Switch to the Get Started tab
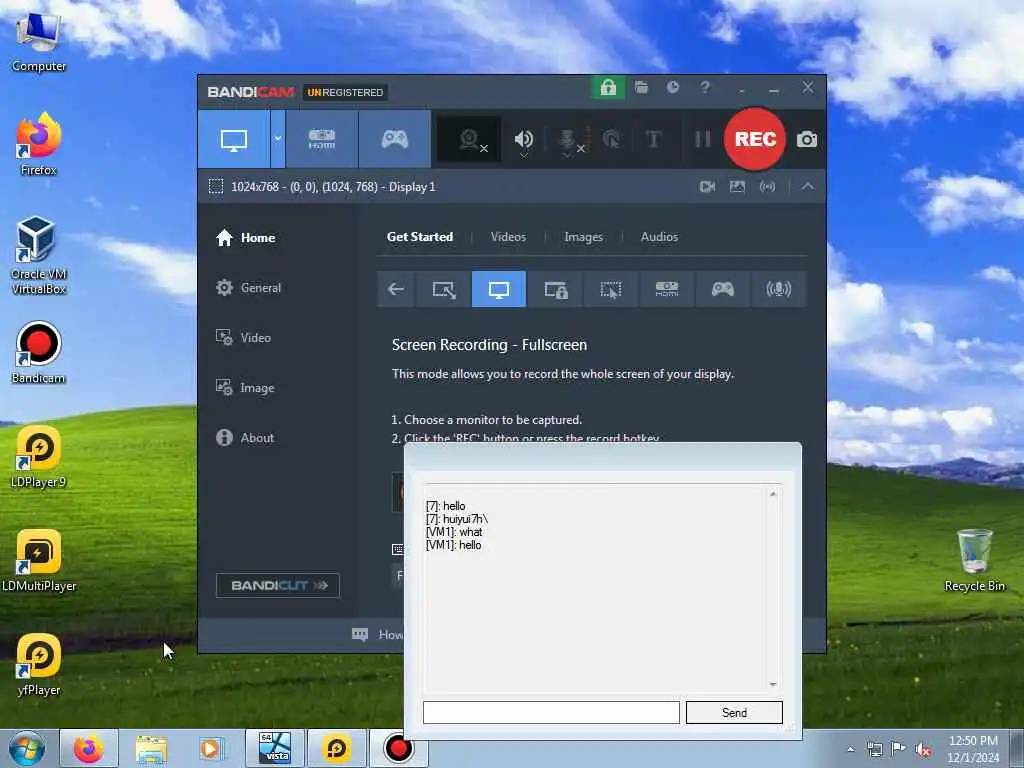 click(x=420, y=237)
